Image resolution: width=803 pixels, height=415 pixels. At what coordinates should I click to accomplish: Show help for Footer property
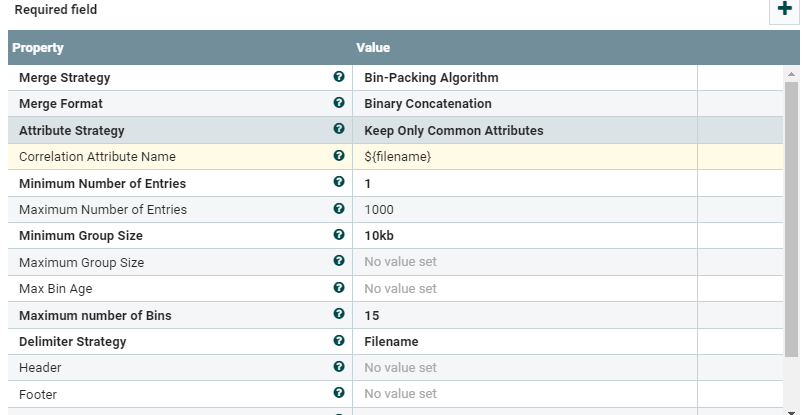point(339,394)
